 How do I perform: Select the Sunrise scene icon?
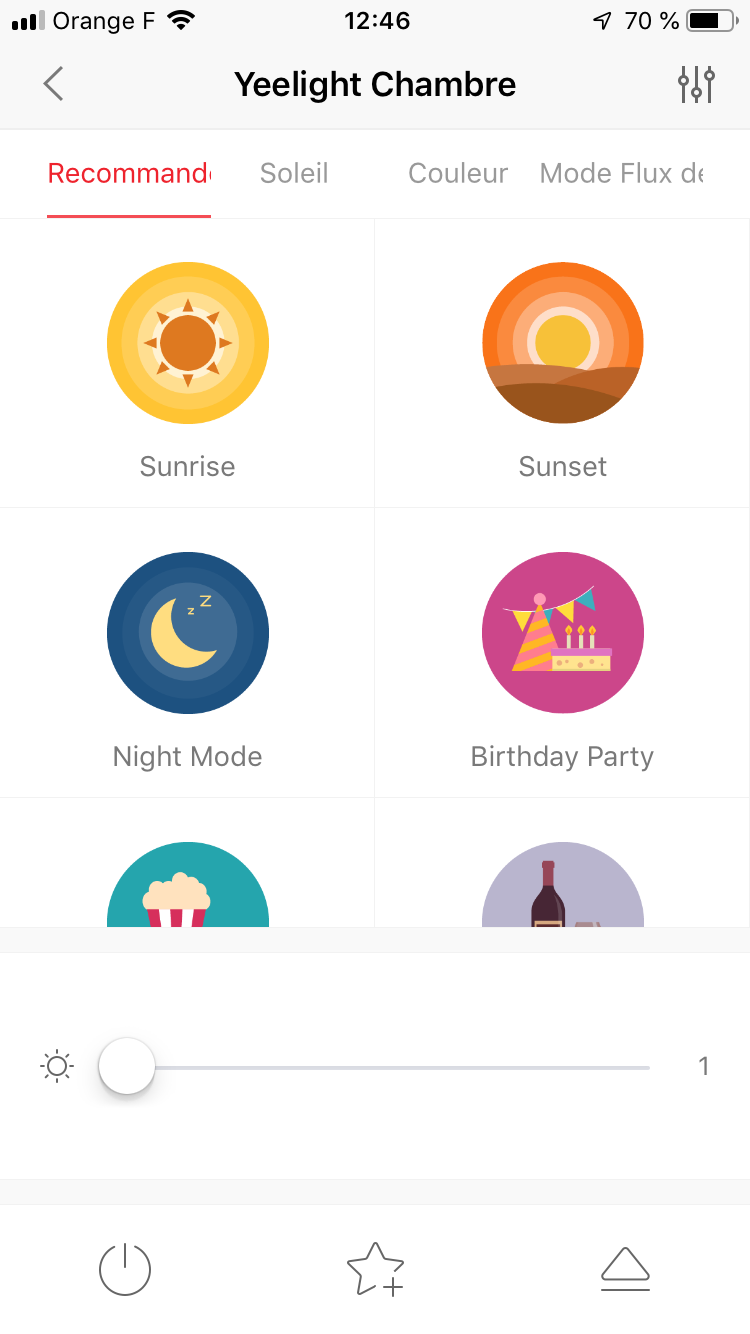(x=188, y=343)
